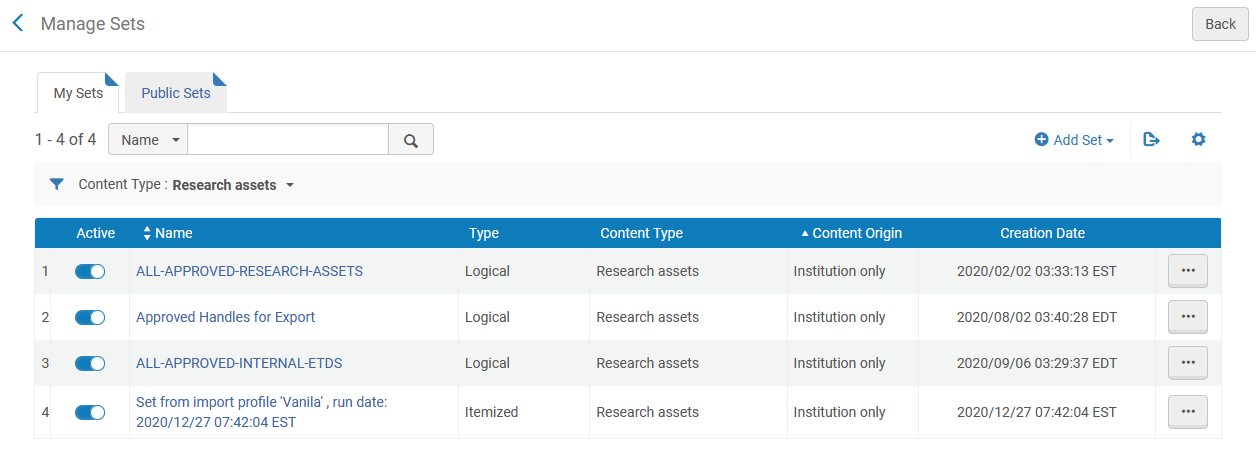The width and height of the screenshot is (1256, 472).
Task: Expand the Add Set dropdown
Action: point(1074,140)
